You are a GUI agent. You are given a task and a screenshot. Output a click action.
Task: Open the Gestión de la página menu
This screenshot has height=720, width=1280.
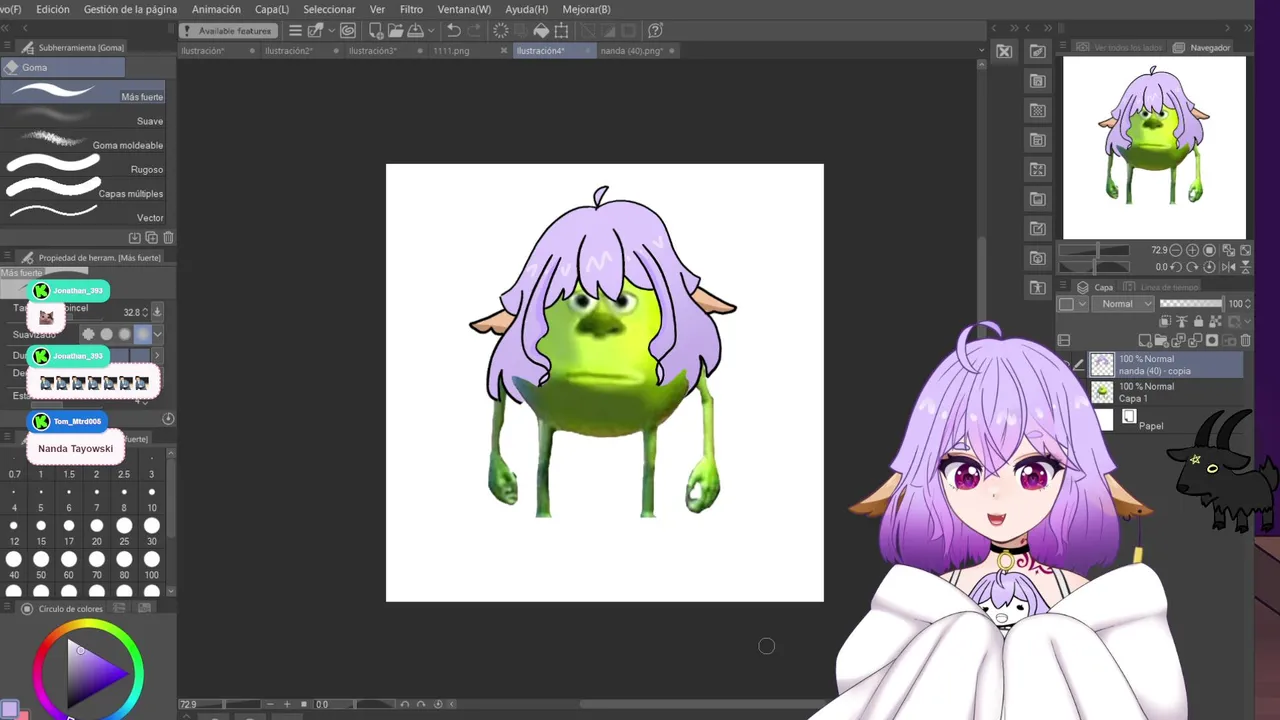tap(130, 9)
